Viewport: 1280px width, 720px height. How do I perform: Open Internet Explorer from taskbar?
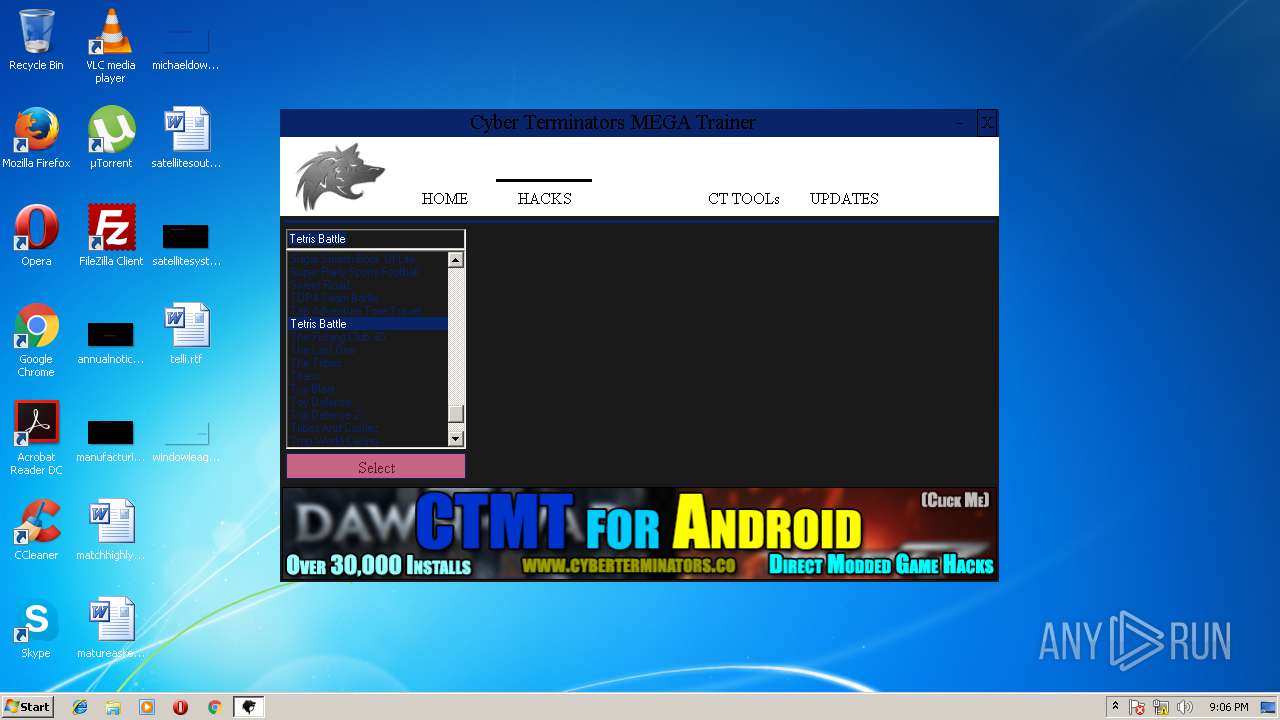tap(80, 707)
